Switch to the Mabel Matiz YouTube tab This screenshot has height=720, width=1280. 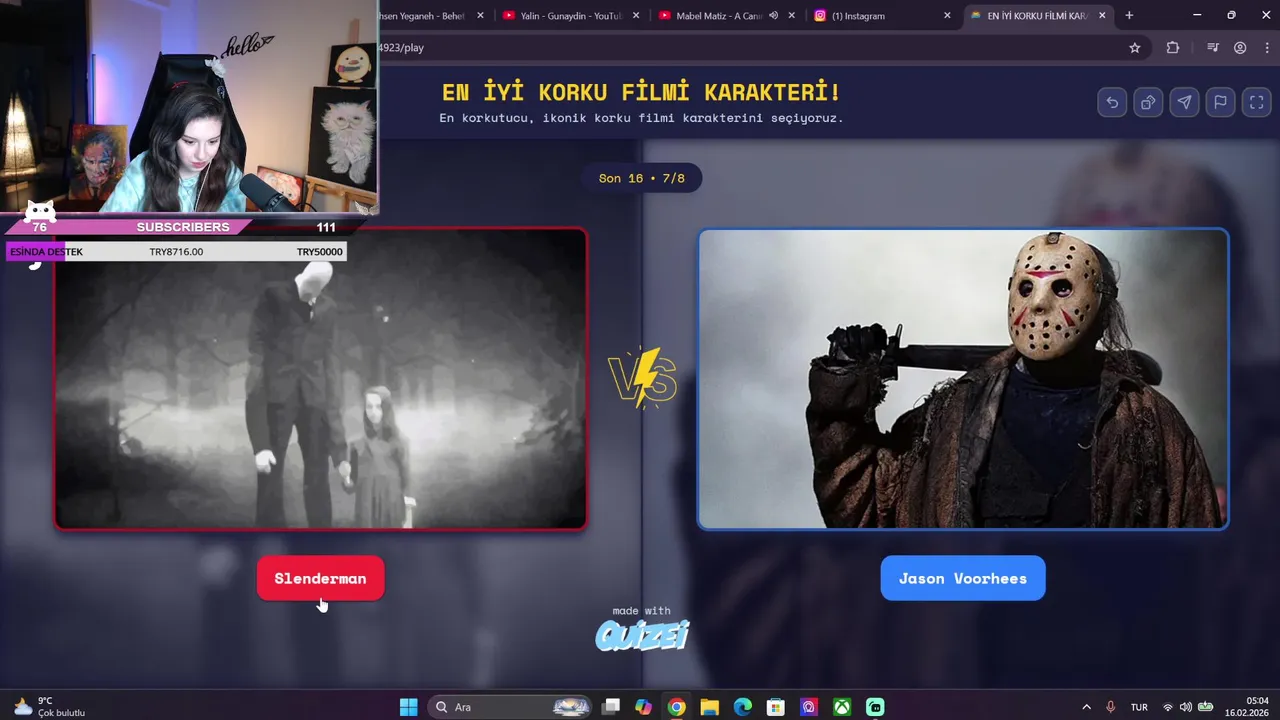click(727, 15)
